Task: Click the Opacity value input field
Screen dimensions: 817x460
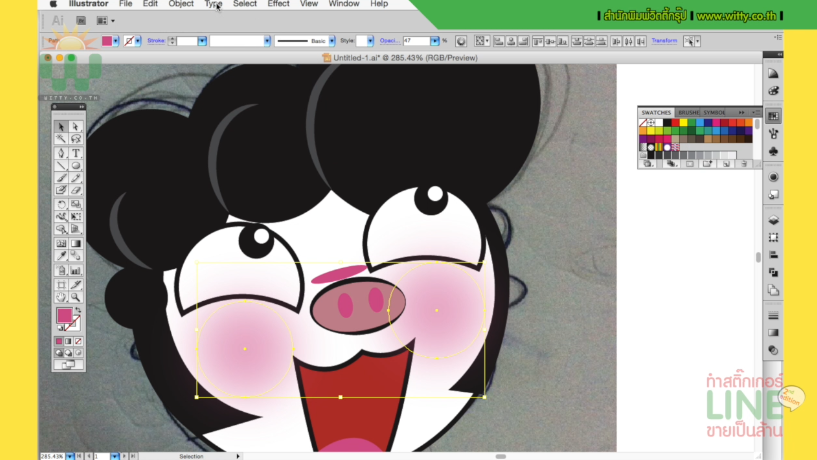Action: coord(416,41)
